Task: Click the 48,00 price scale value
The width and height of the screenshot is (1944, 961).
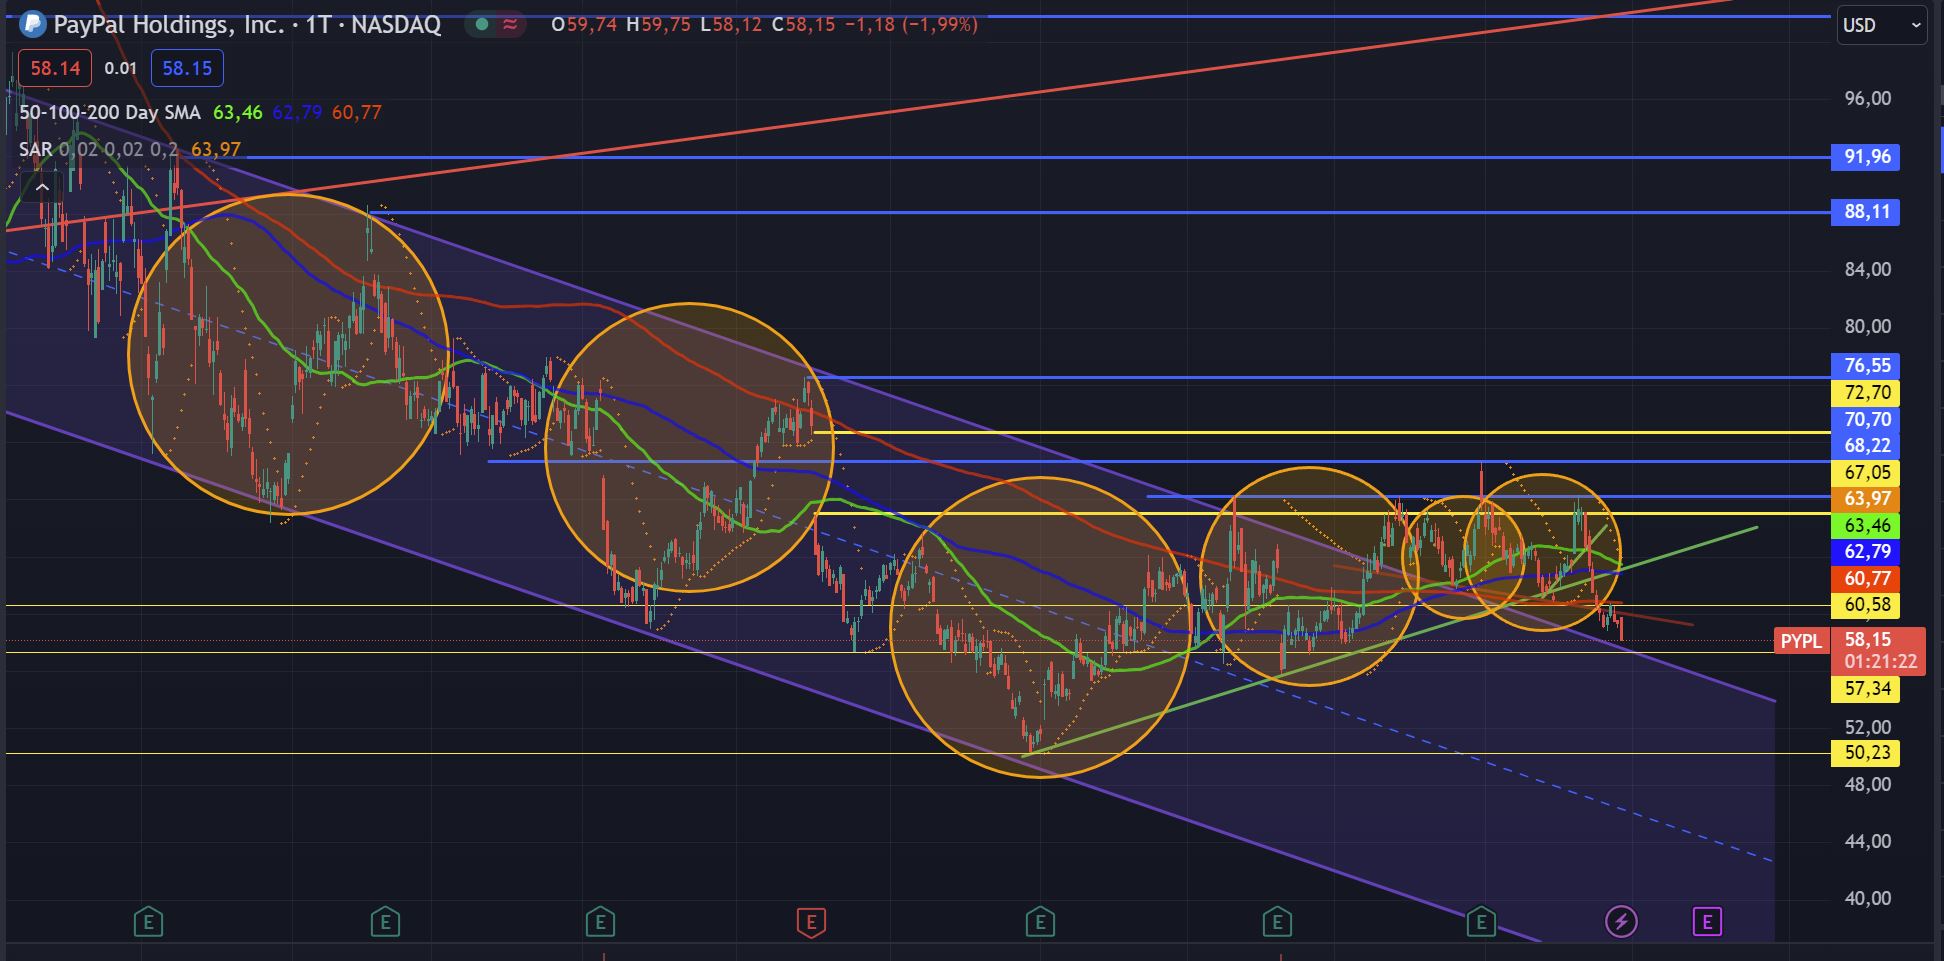Action: [1868, 784]
